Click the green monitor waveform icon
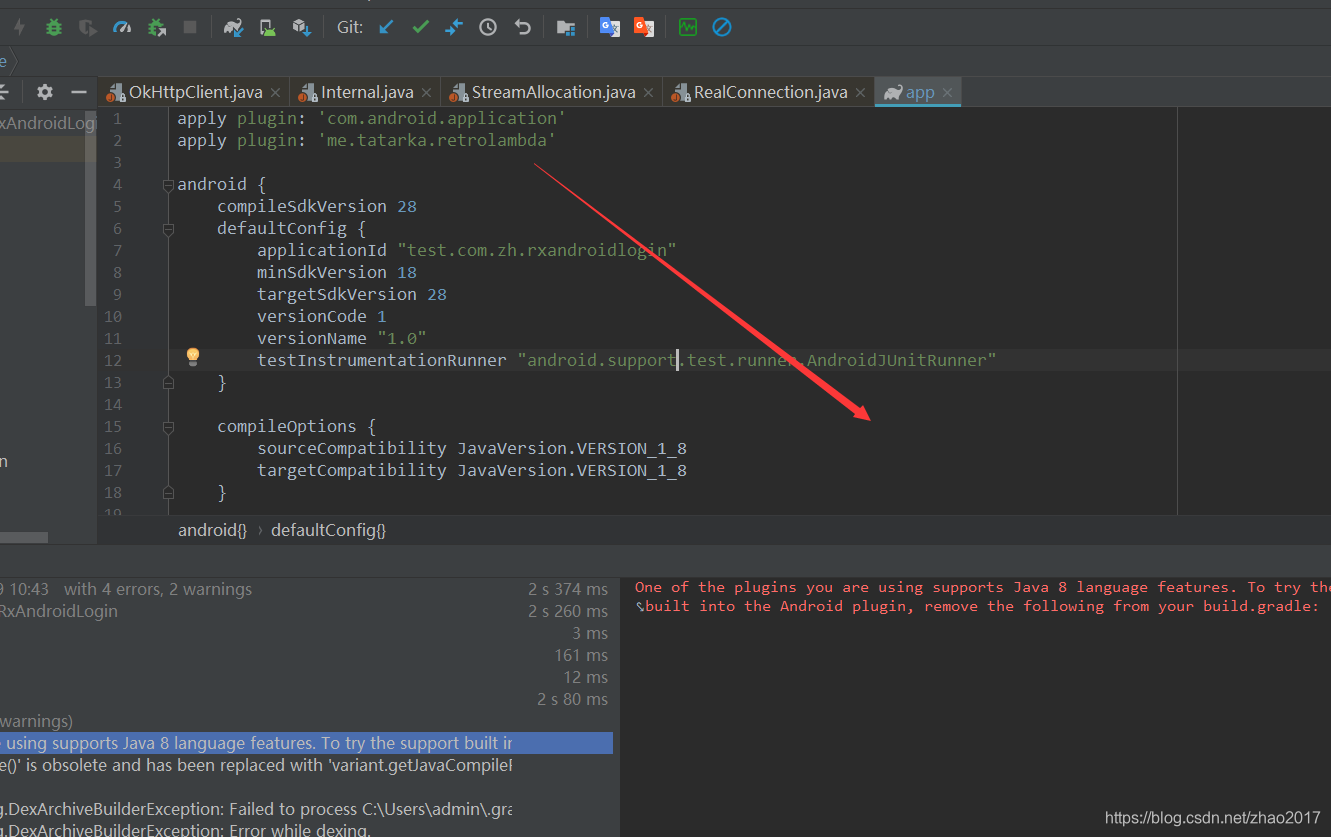Viewport: 1331px width, 837px height. point(688,28)
